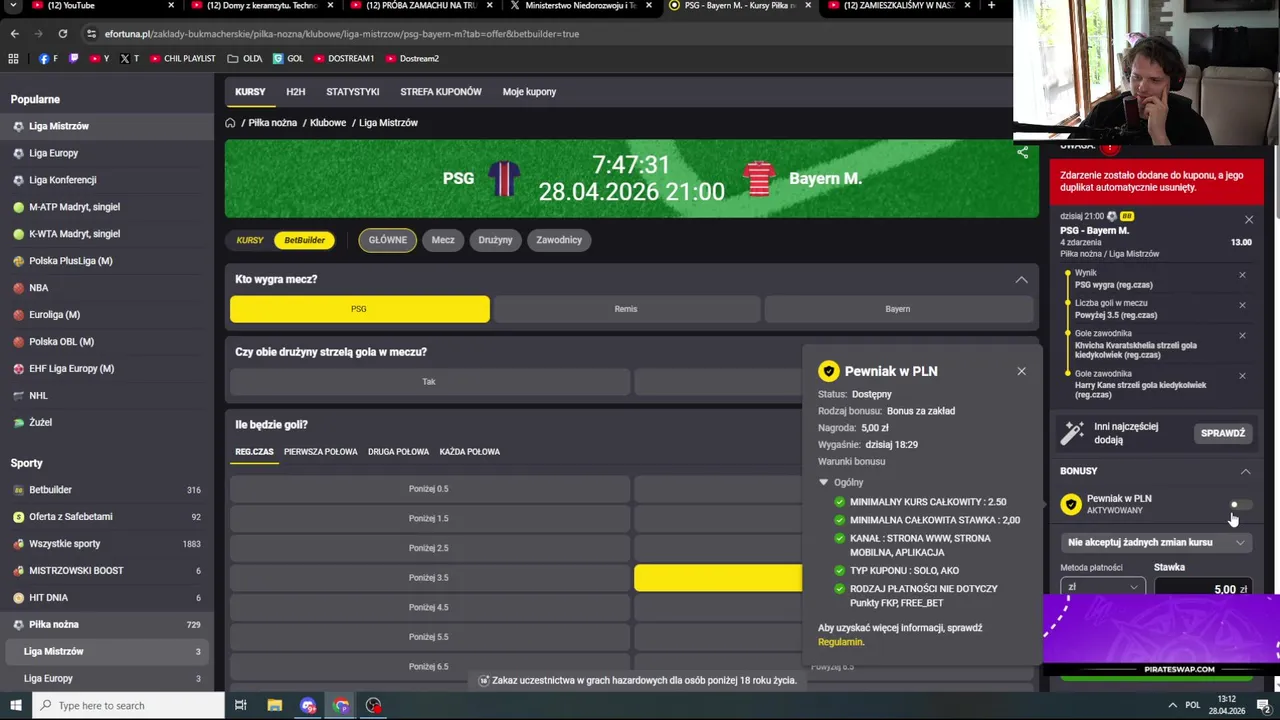Select the Drużyny market filter
This screenshot has height=720, width=1280.
point(495,240)
